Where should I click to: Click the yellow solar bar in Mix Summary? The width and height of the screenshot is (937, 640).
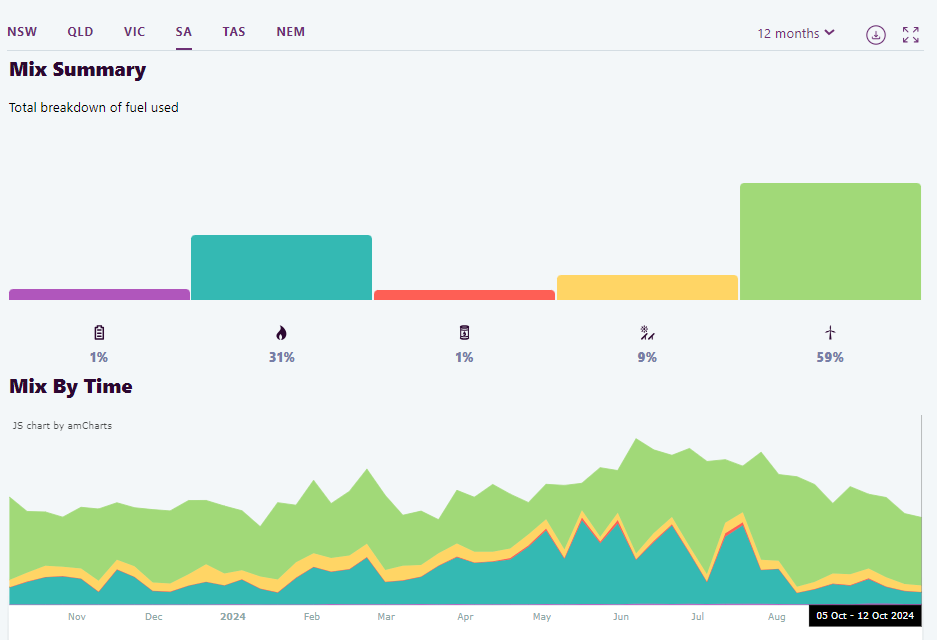click(x=647, y=288)
